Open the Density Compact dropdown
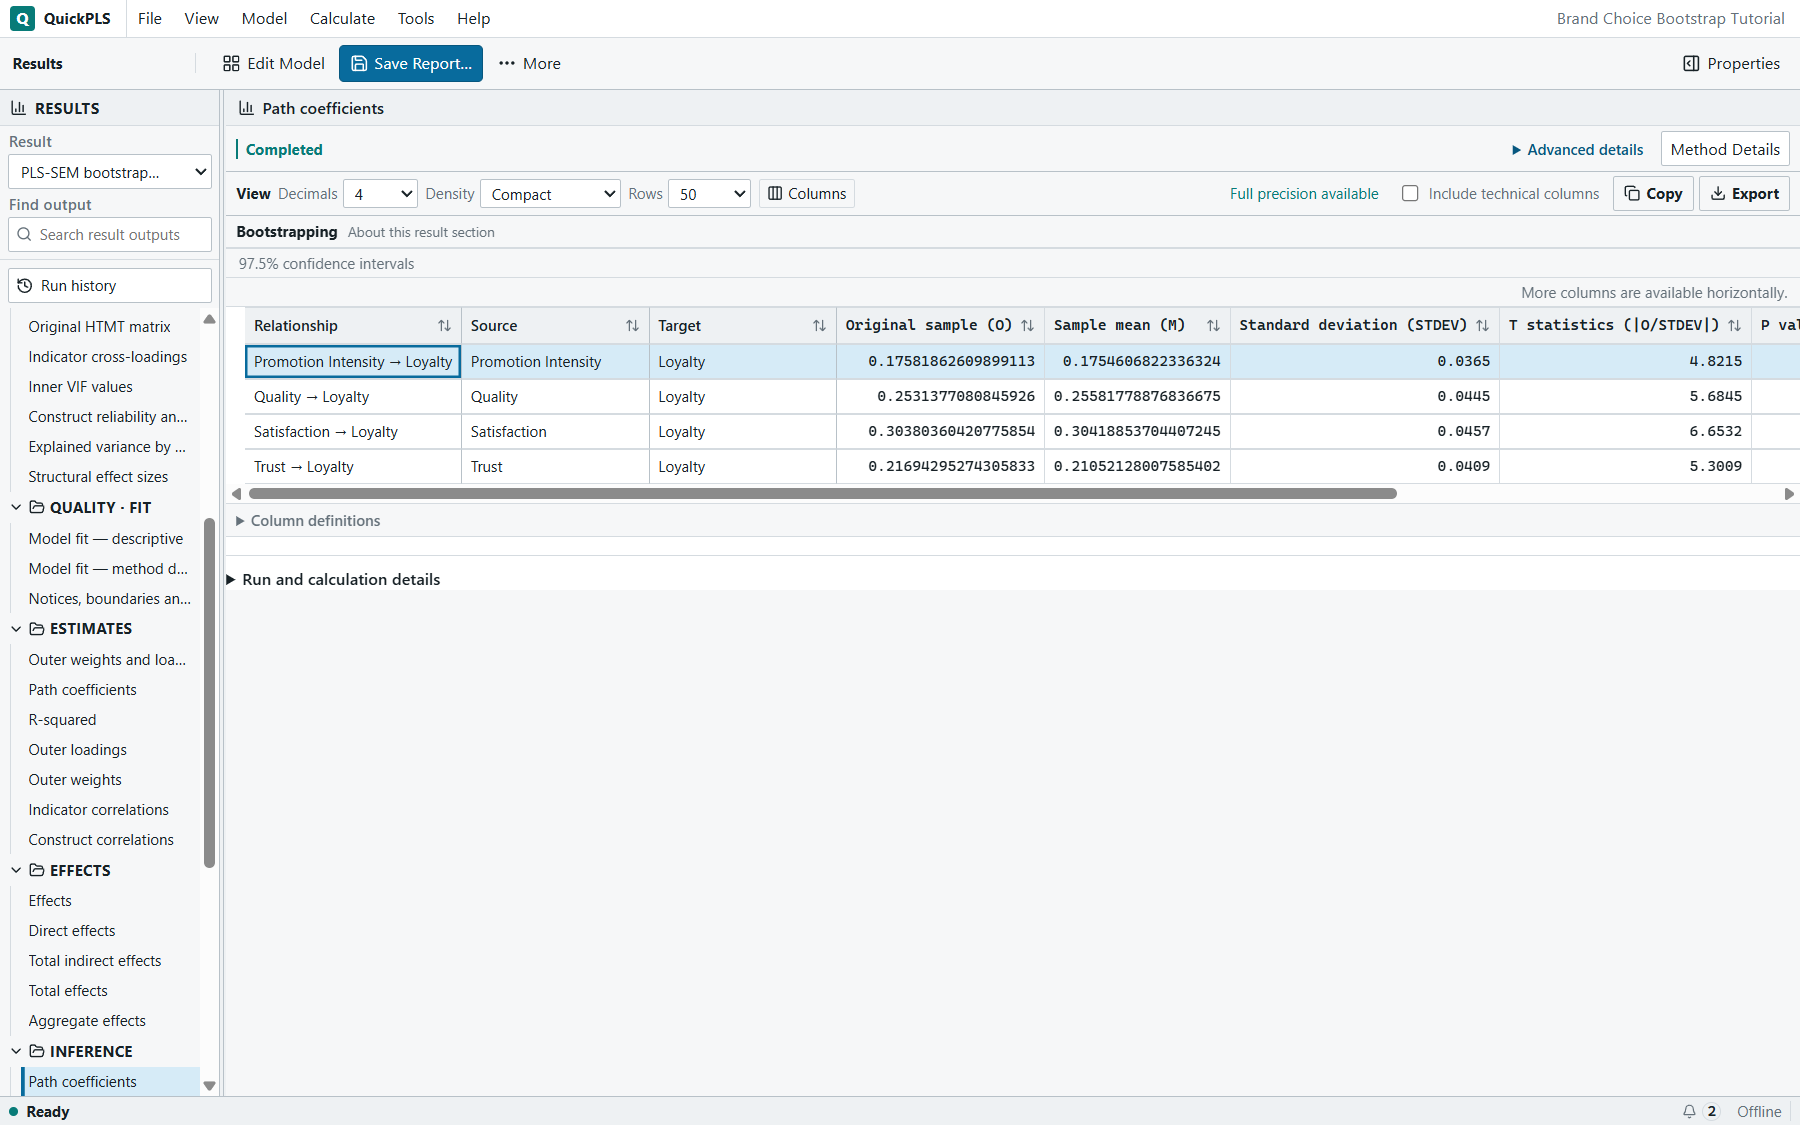The width and height of the screenshot is (1800, 1125). coord(550,193)
